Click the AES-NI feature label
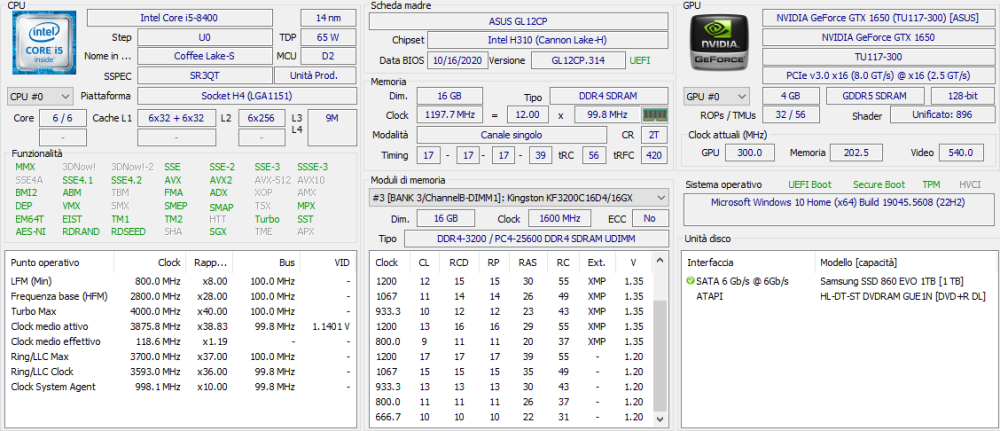Screen dimensions: 1000x431 (31, 231)
